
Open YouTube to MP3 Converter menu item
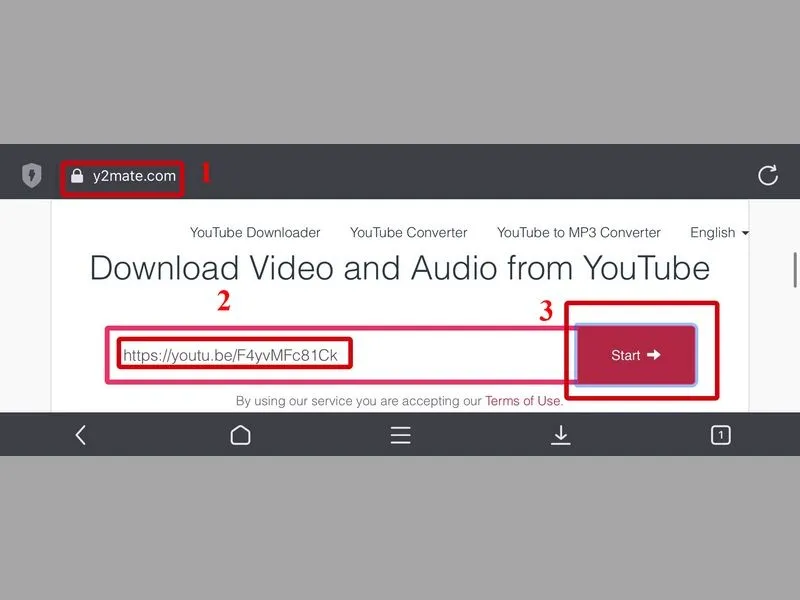pyautogui.click(x=579, y=233)
